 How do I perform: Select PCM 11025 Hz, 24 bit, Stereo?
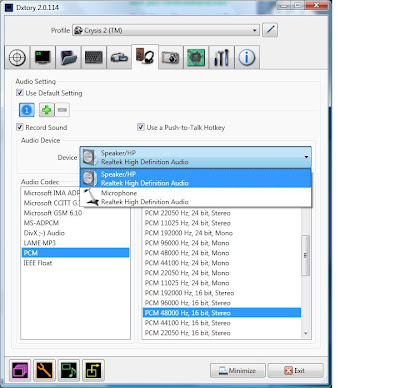click(x=222, y=223)
